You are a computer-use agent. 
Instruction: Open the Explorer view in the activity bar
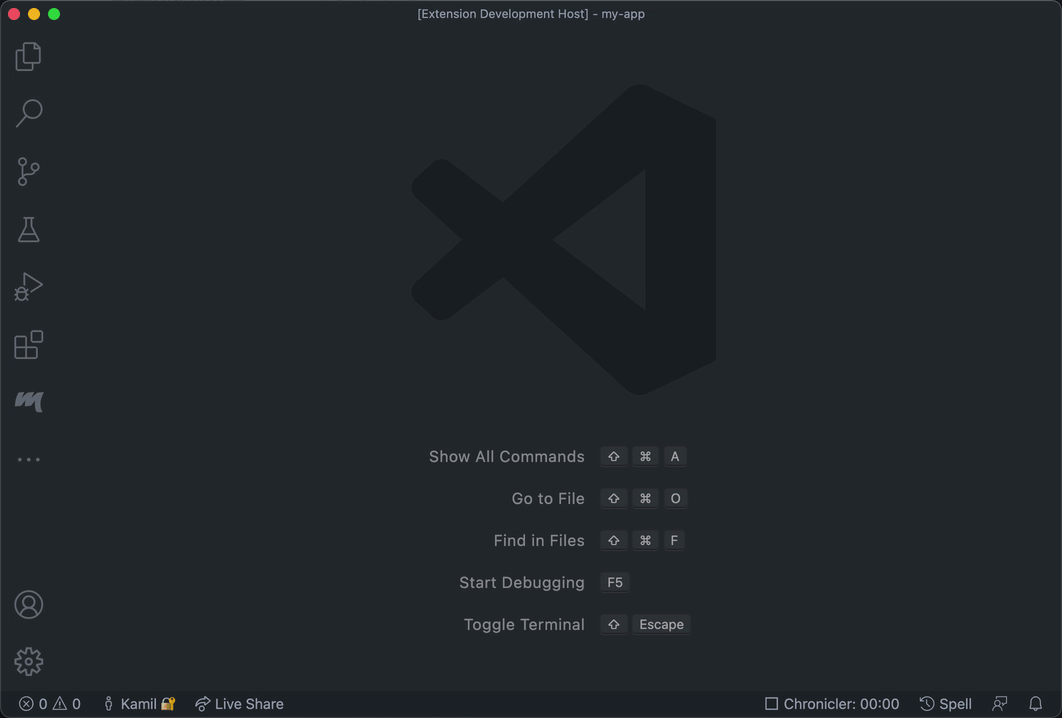tap(28, 56)
